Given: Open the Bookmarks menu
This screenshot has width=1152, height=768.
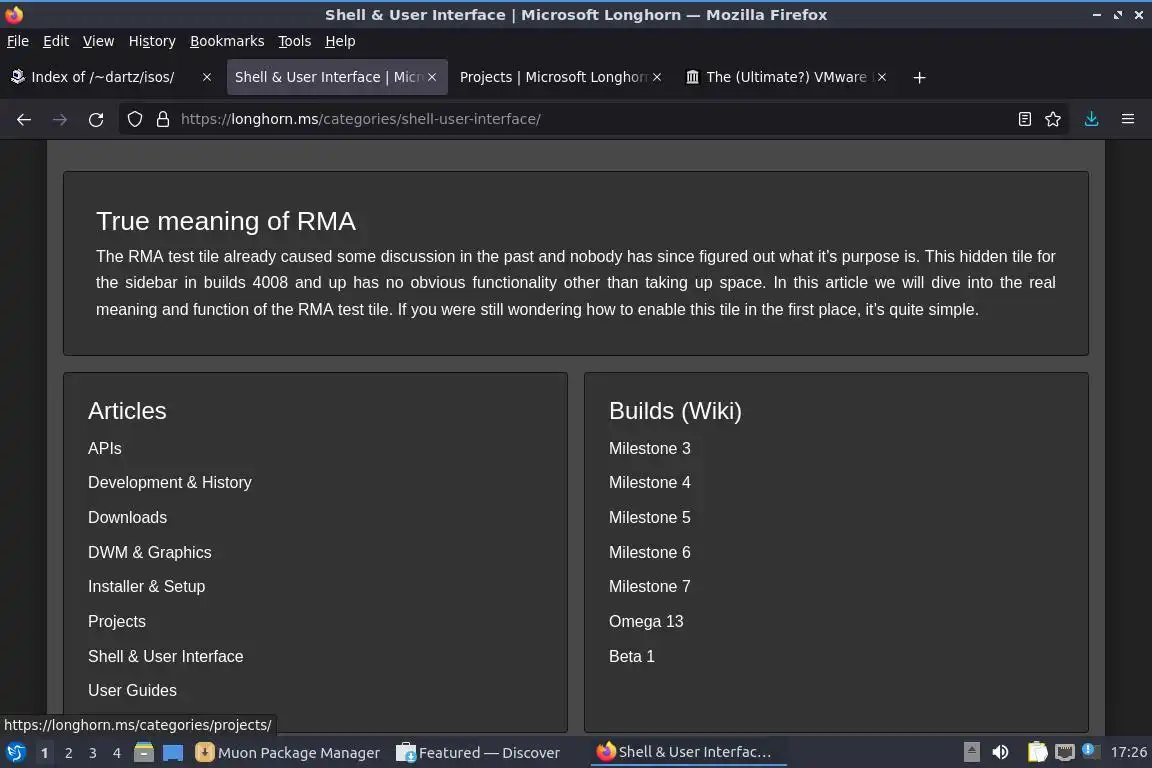Looking at the screenshot, I should coord(227,41).
